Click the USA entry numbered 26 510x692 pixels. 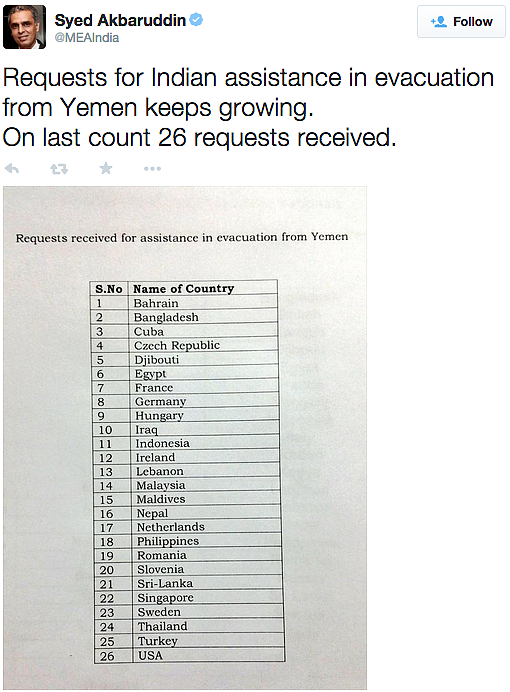[189, 656]
